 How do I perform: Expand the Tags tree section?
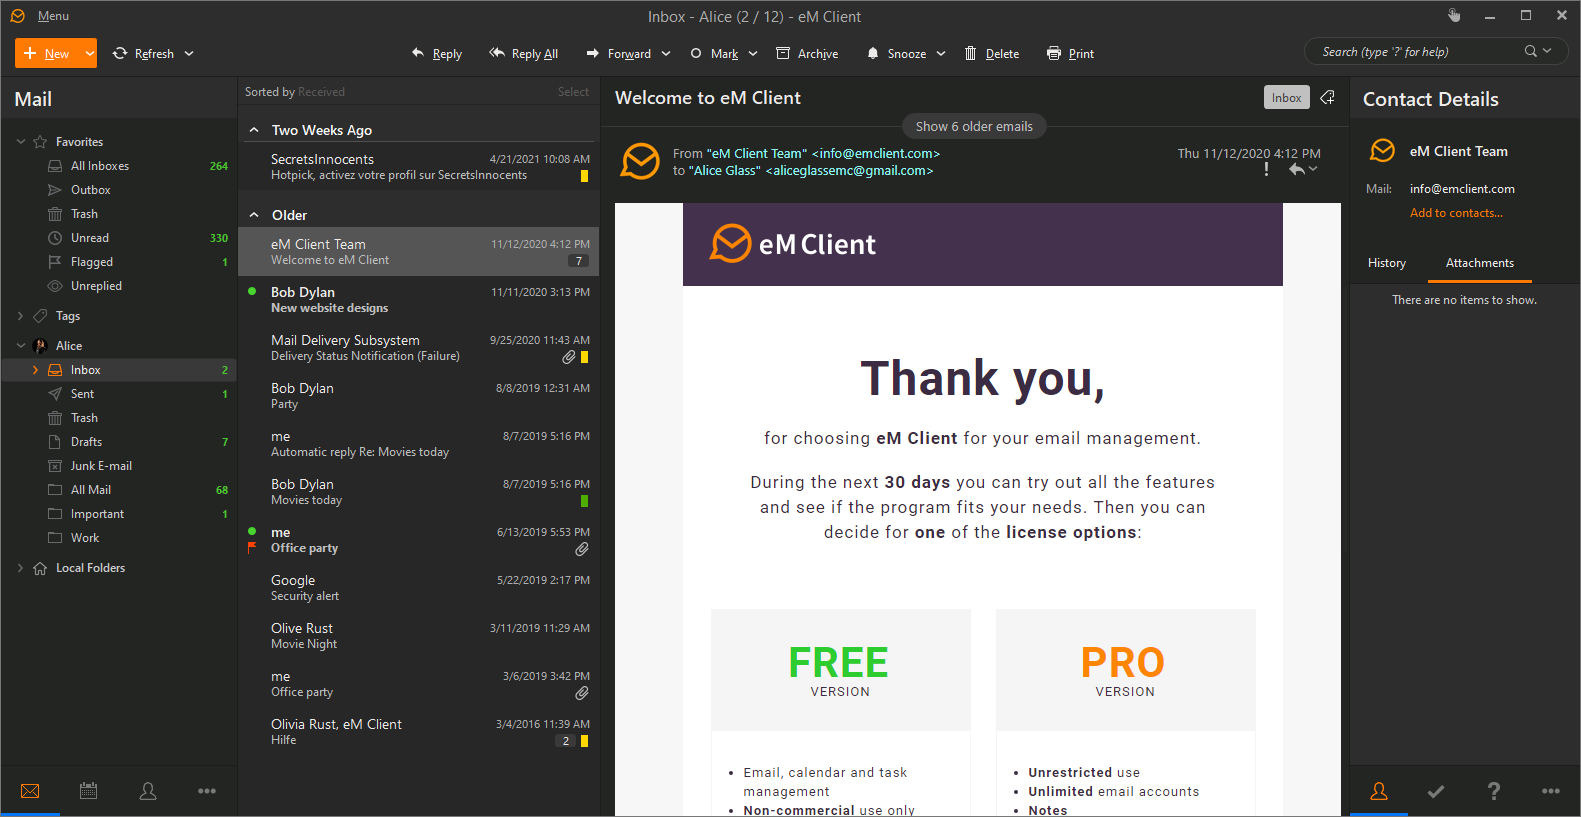point(20,316)
